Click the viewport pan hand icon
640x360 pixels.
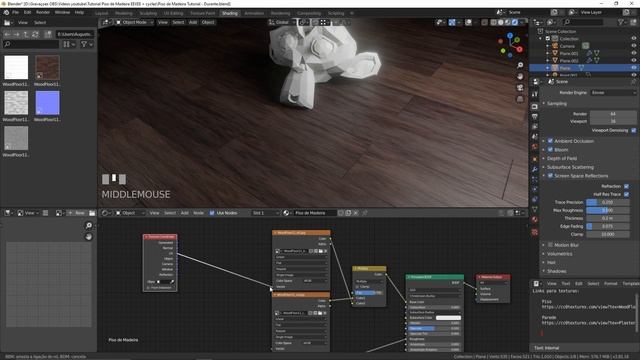520,77
